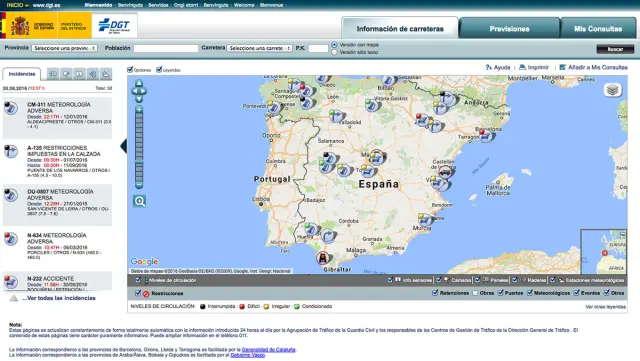The image size is (640, 361).
Task: Click the CM-311 adverse weather incident icon
Action: 11,108
